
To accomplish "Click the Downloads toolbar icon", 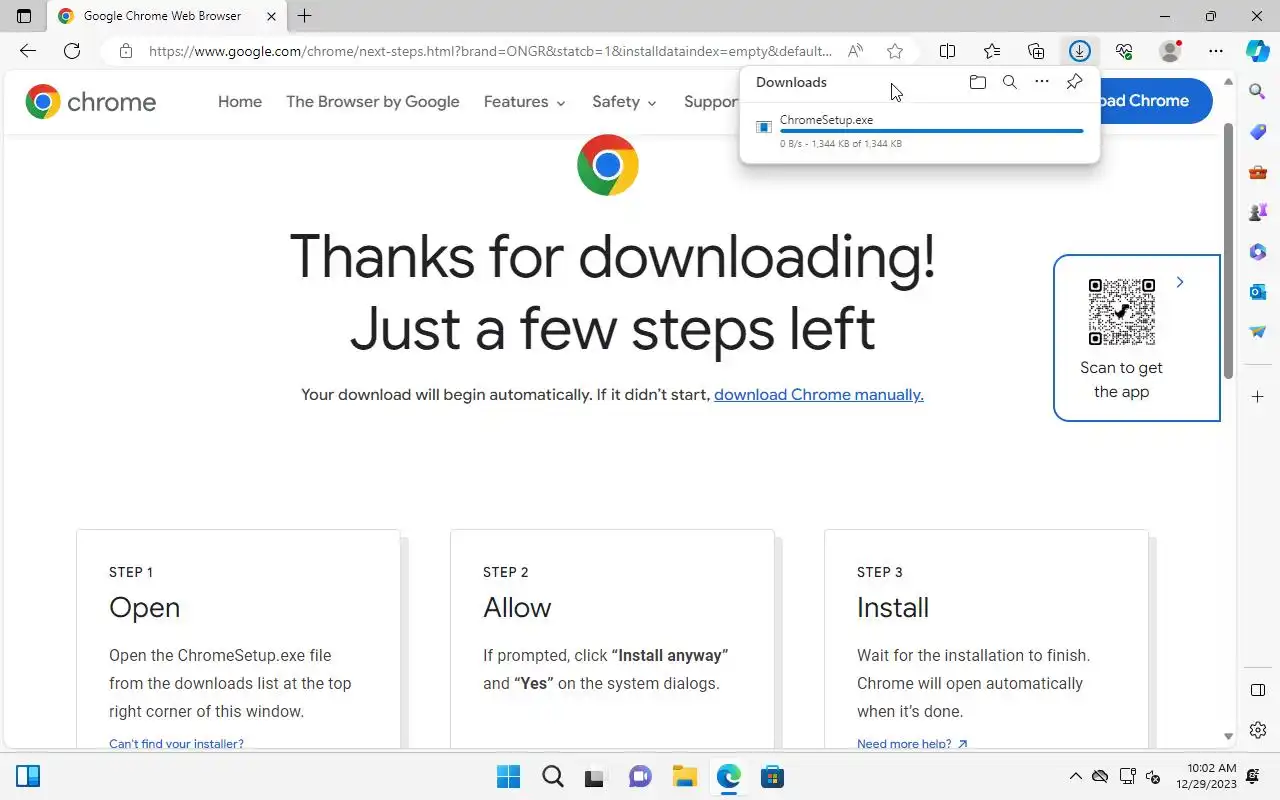I will 1079,51.
